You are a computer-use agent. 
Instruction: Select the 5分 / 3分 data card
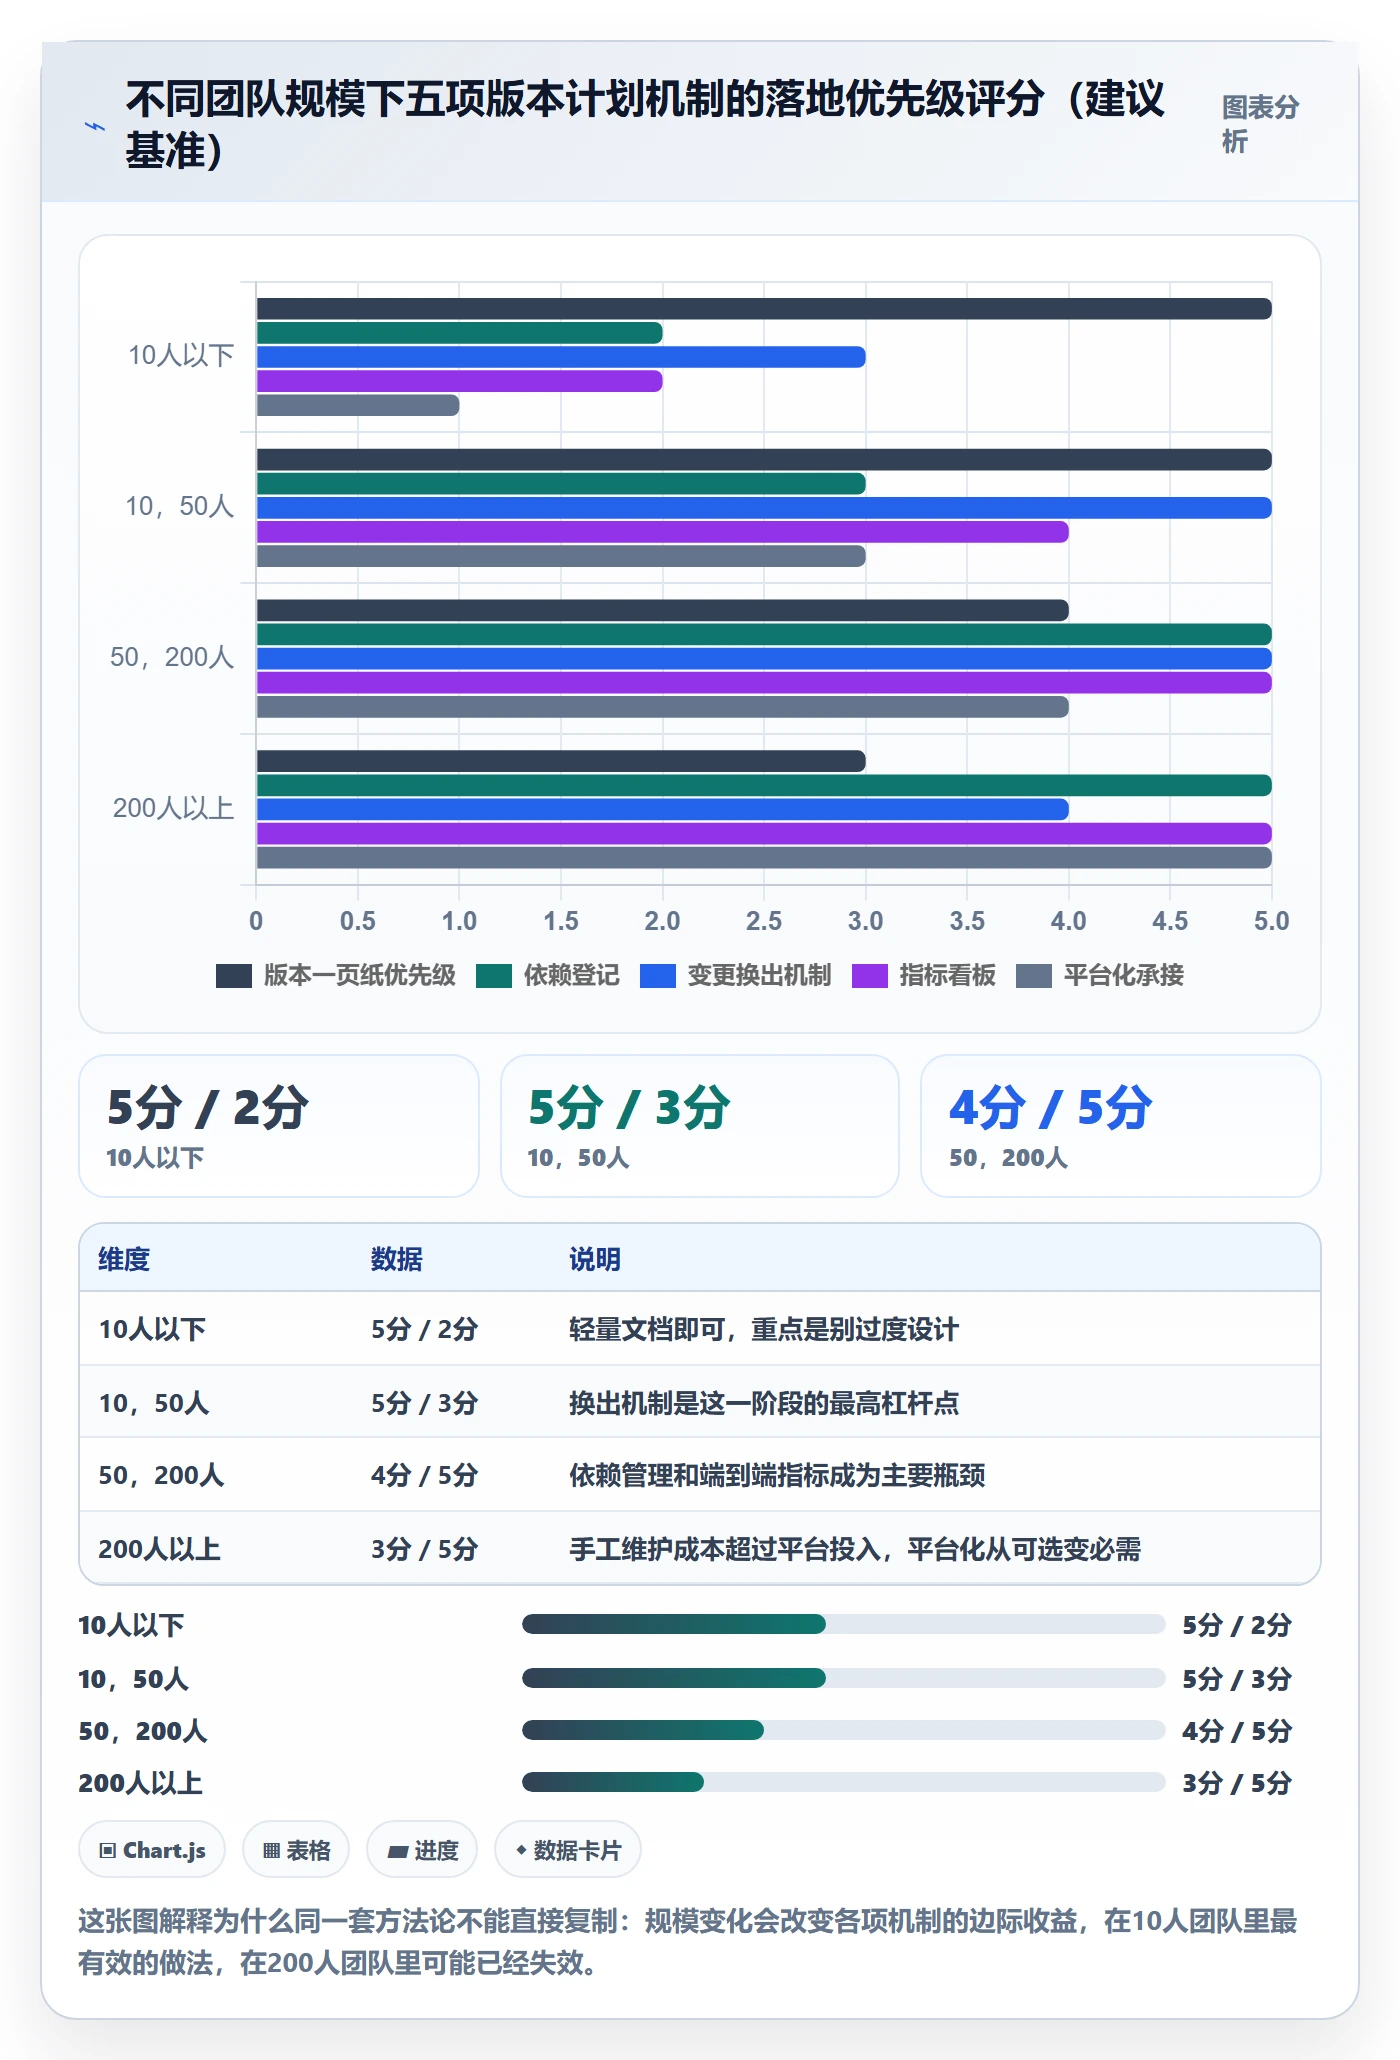700,1126
